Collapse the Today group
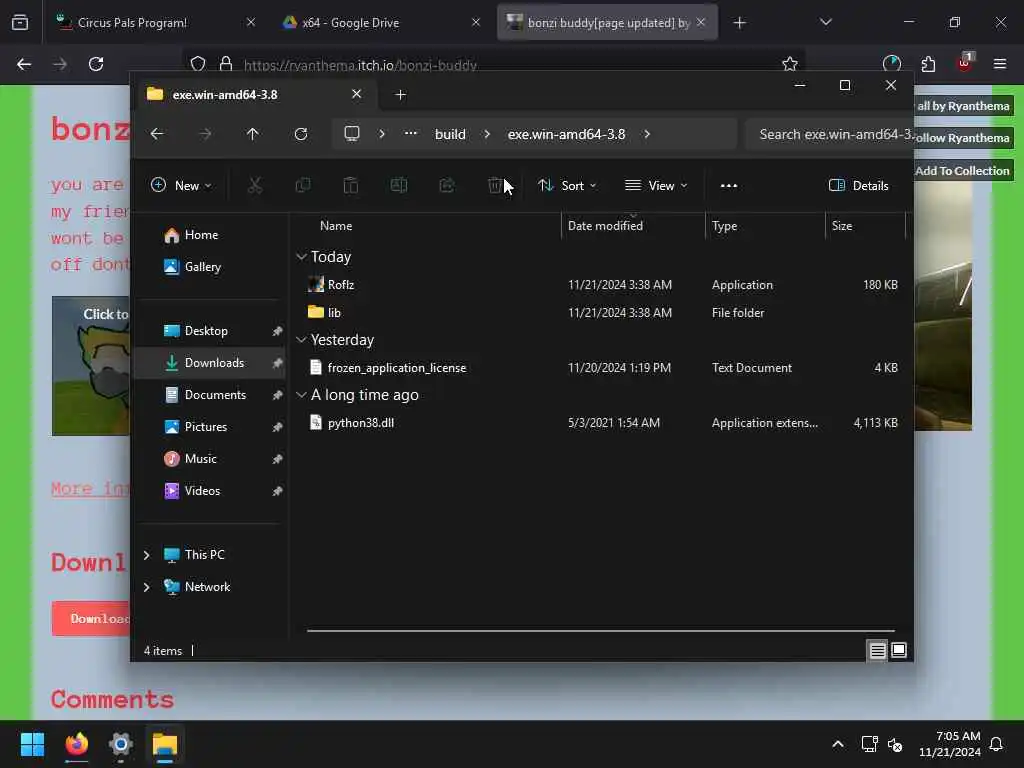1024x768 pixels. [301, 257]
